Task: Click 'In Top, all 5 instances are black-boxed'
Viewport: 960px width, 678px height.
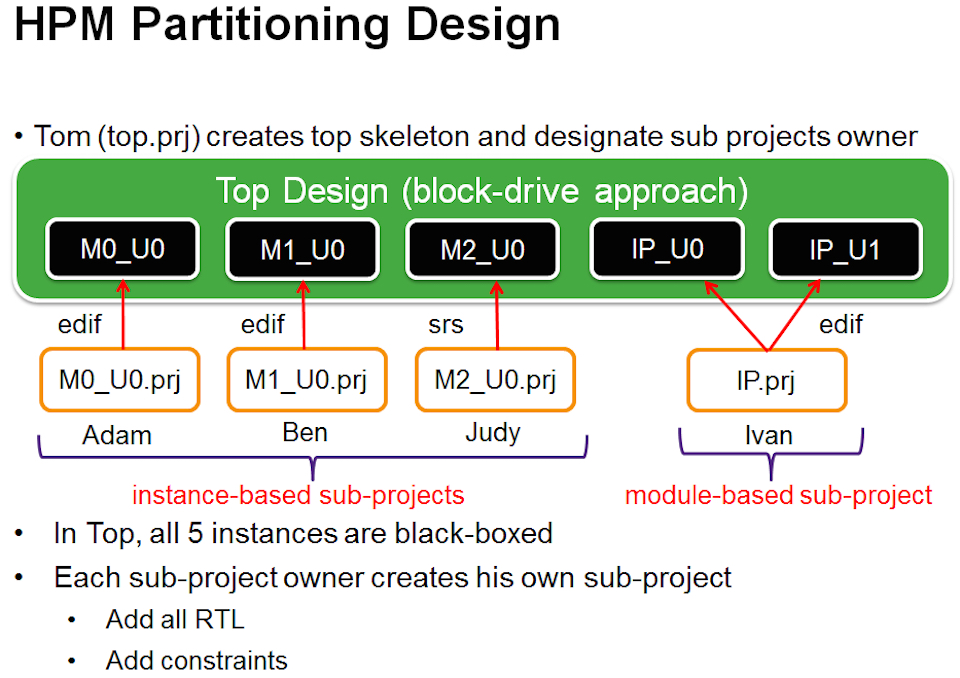Action: (x=303, y=533)
